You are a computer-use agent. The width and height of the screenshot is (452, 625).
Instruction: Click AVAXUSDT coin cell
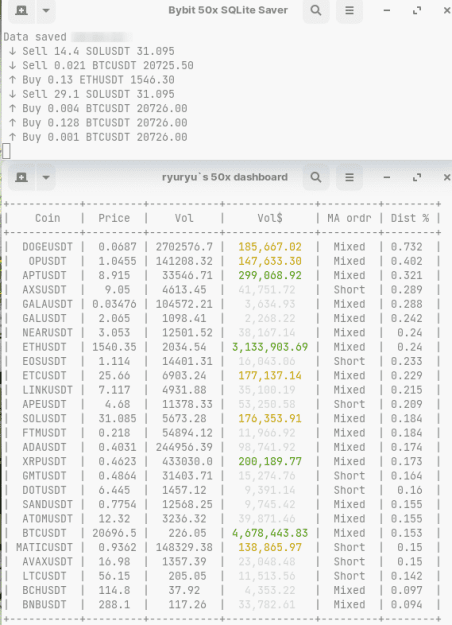click(47, 562)
